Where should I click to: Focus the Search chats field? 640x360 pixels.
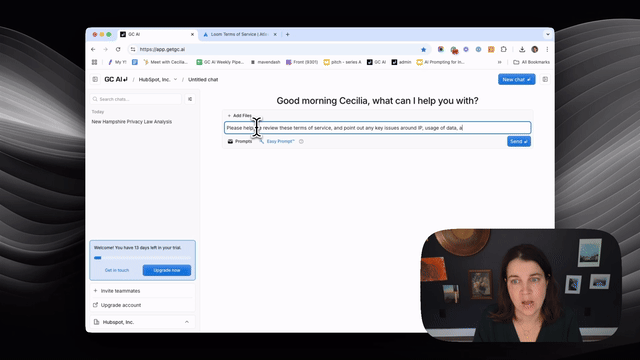[x=136, y=99]
